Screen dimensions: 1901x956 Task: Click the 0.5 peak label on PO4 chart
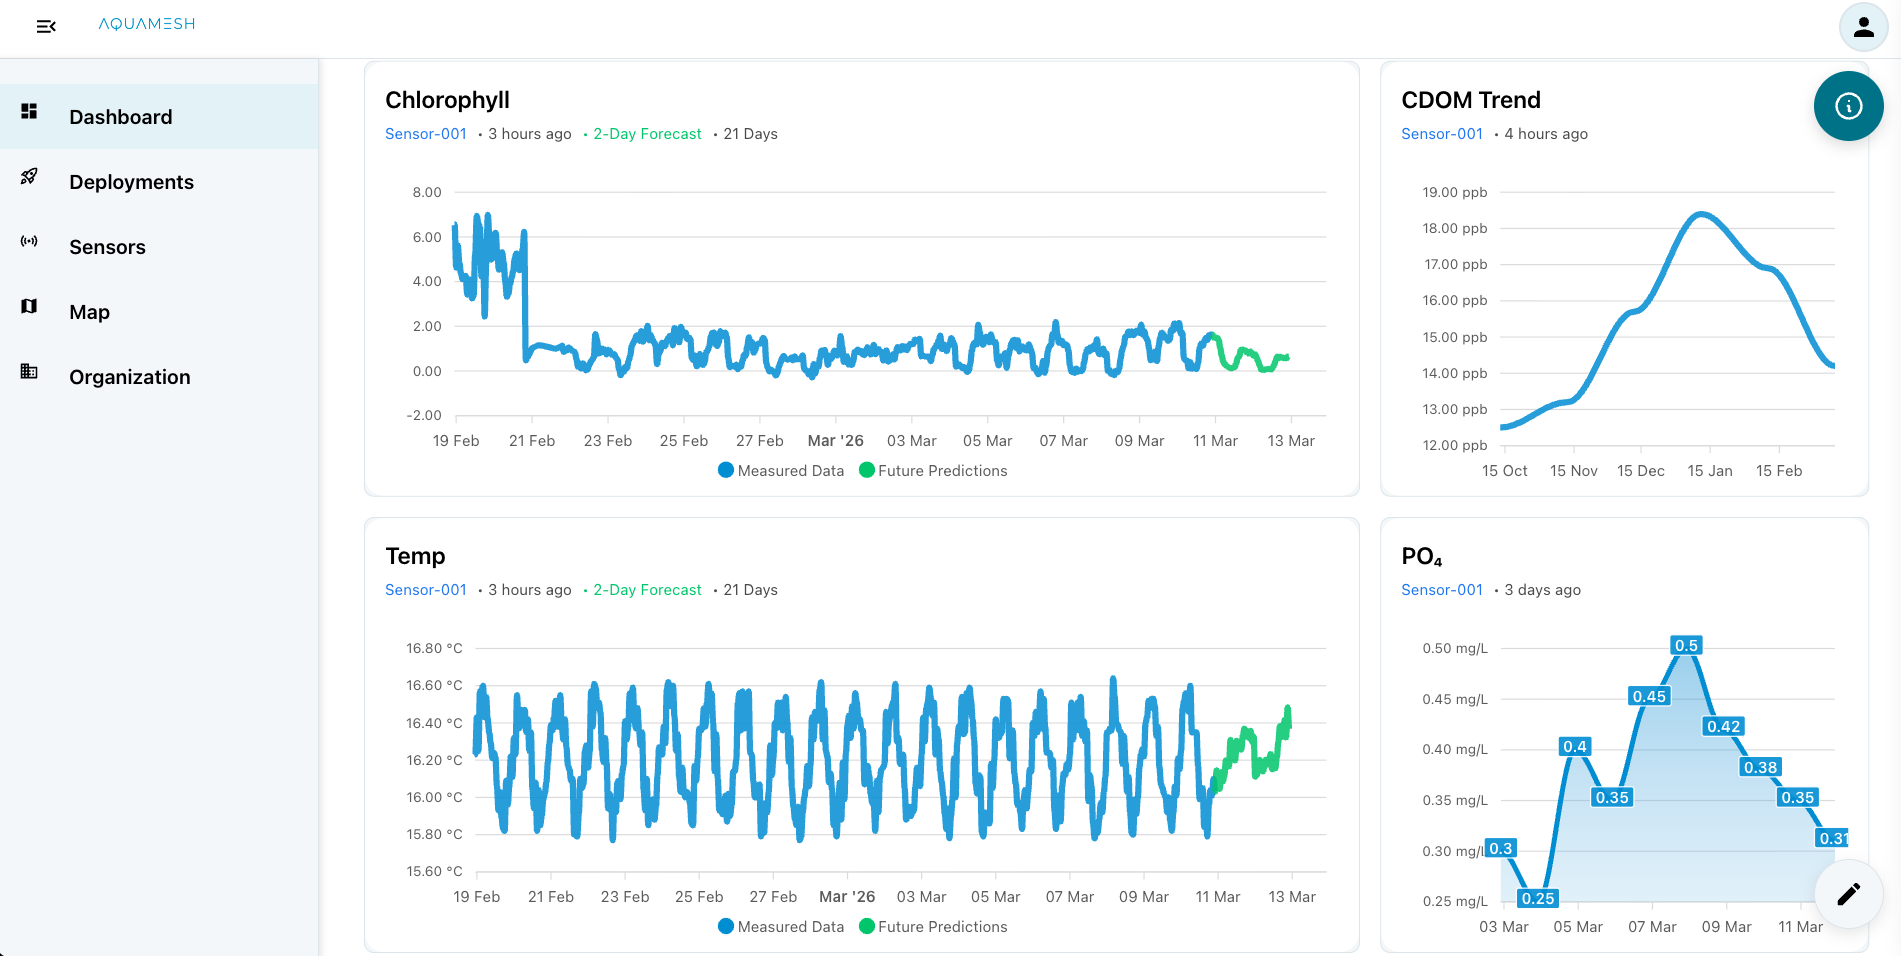click(x=1686, y=644)
